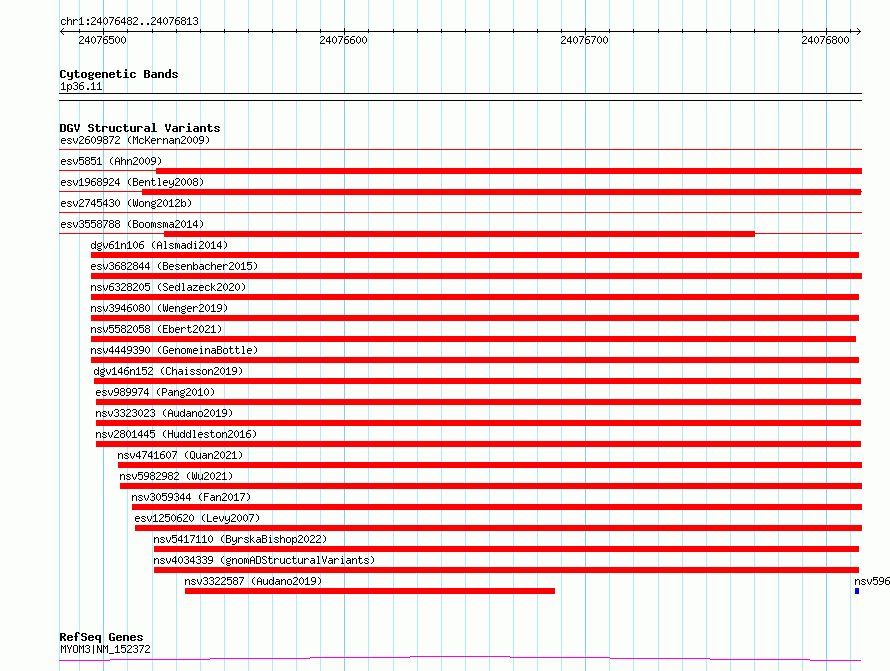
Task: Click esv1250620 (Levy2007) label
Action: (197, 518)
